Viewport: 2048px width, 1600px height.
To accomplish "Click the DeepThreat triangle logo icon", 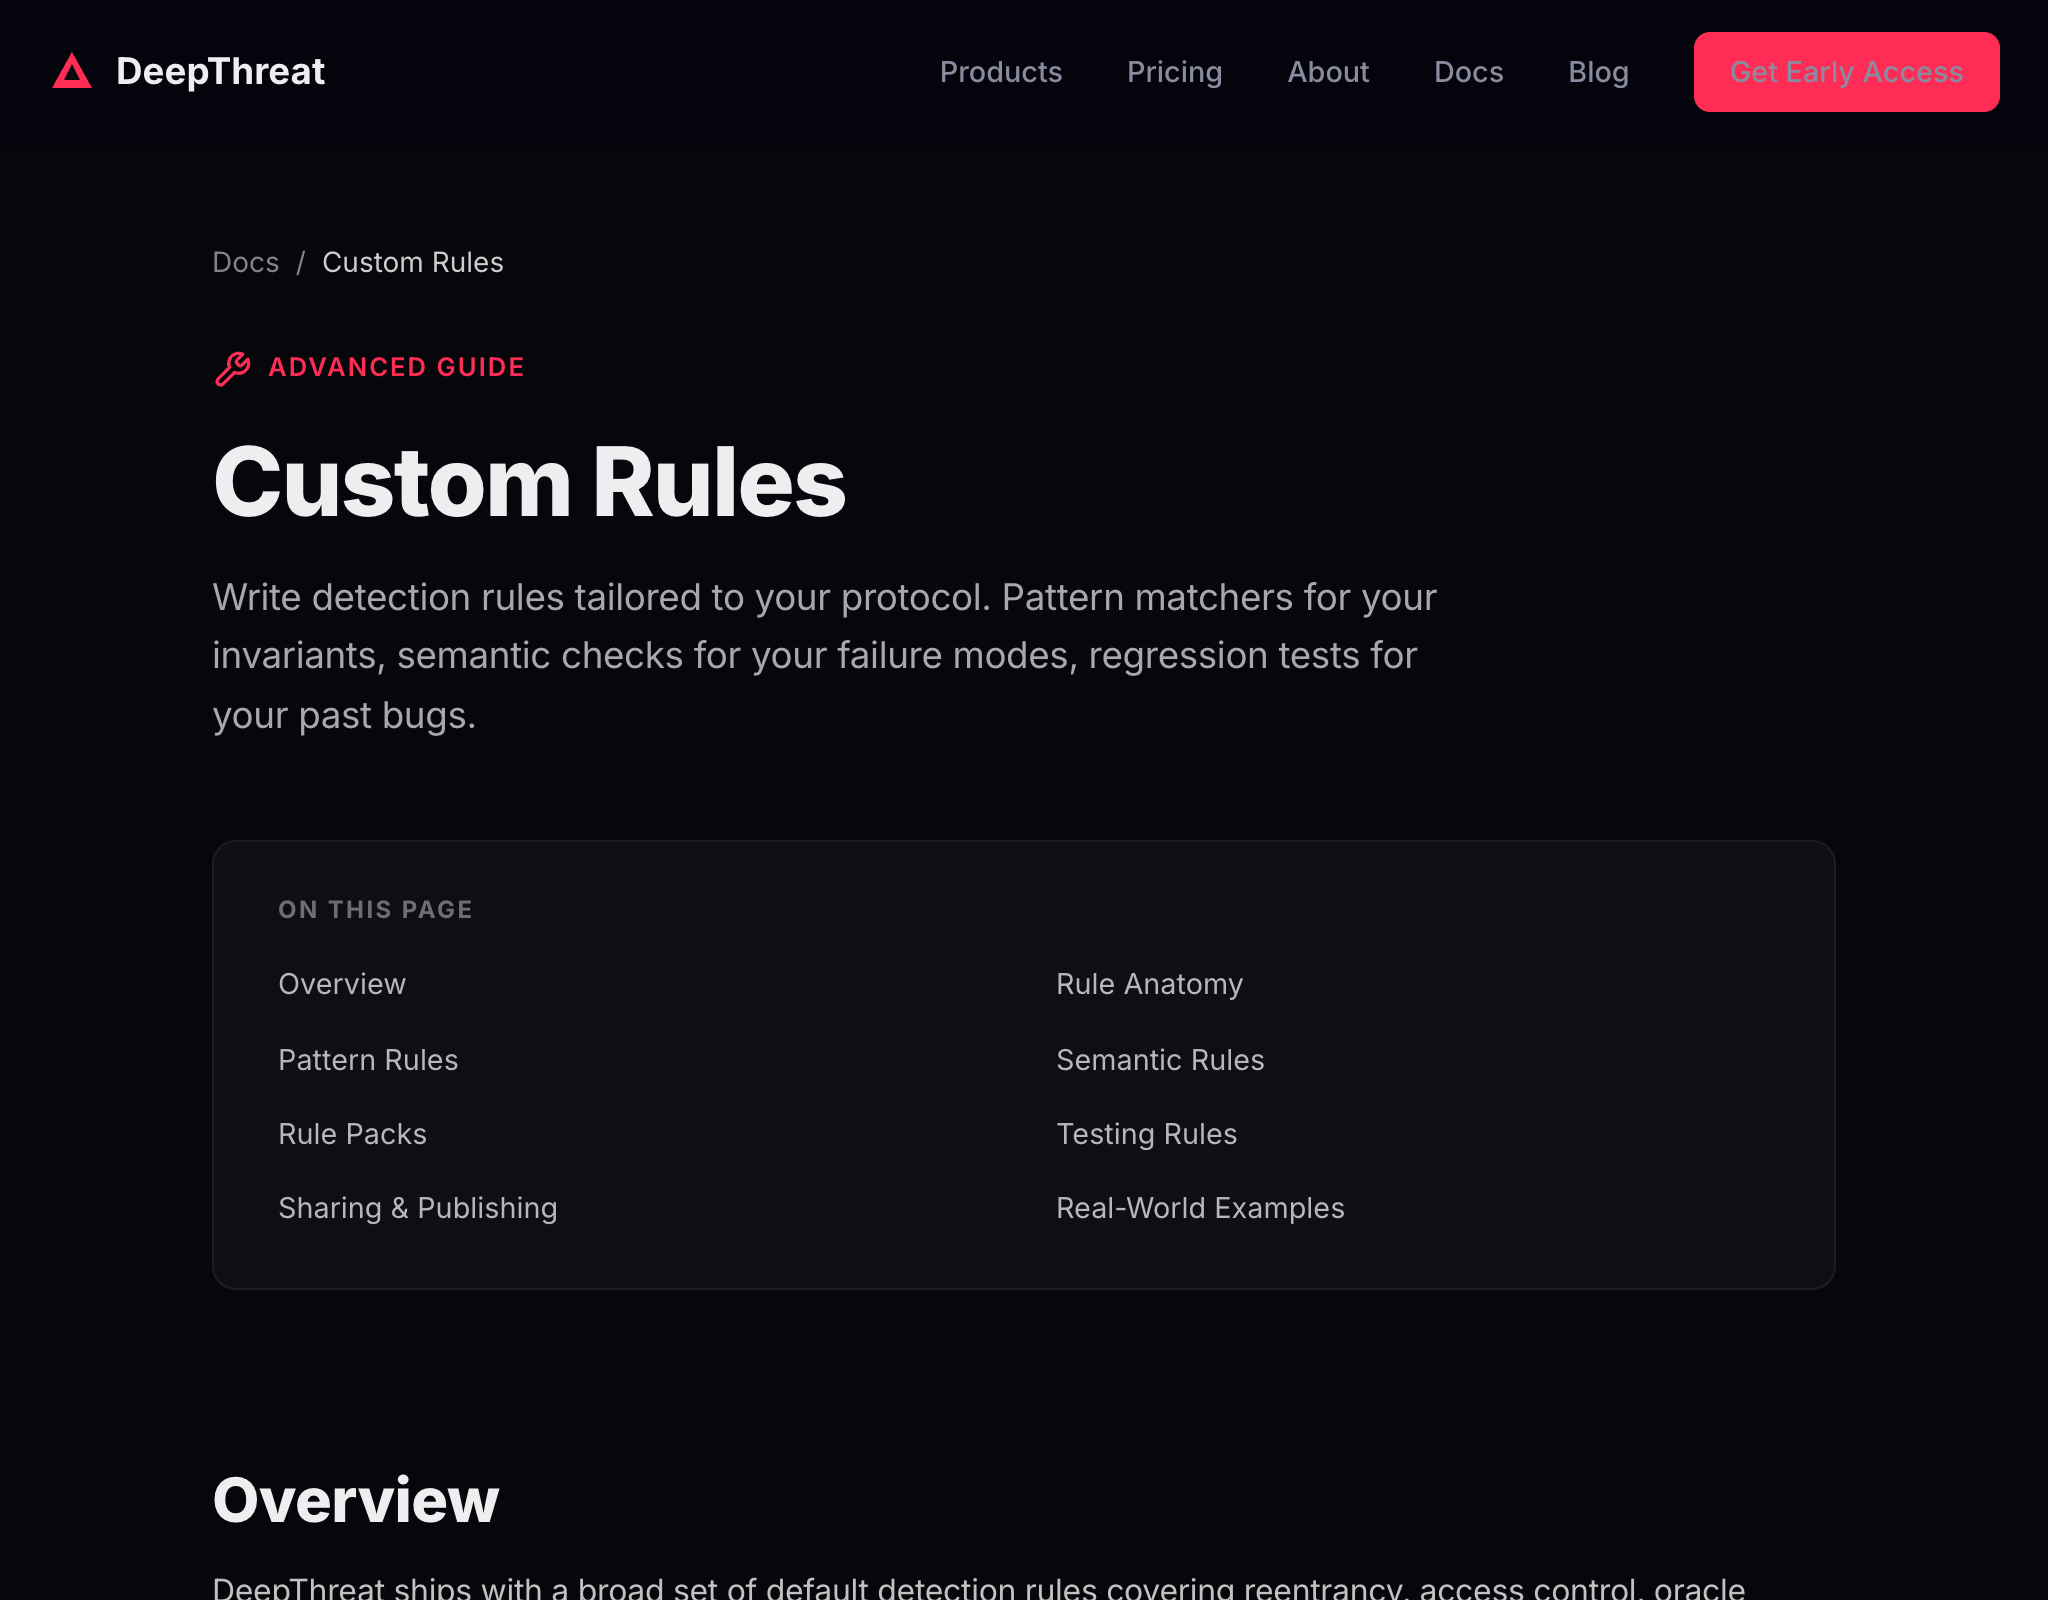I will [x=72, y=72].
